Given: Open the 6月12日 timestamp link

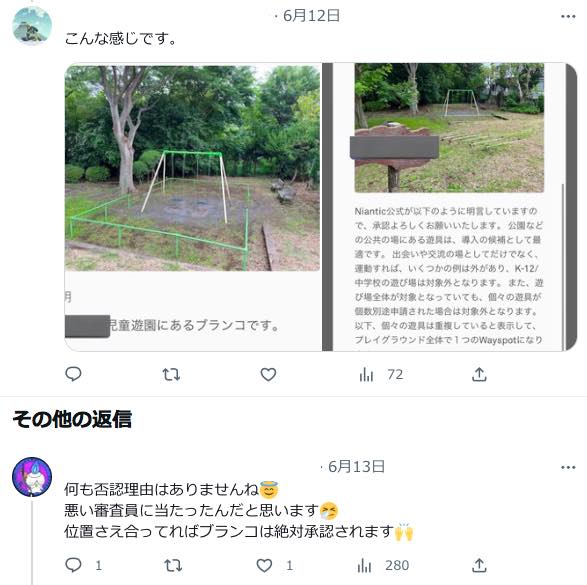Looking at the screenshot, I should click(x=311, y=16).
